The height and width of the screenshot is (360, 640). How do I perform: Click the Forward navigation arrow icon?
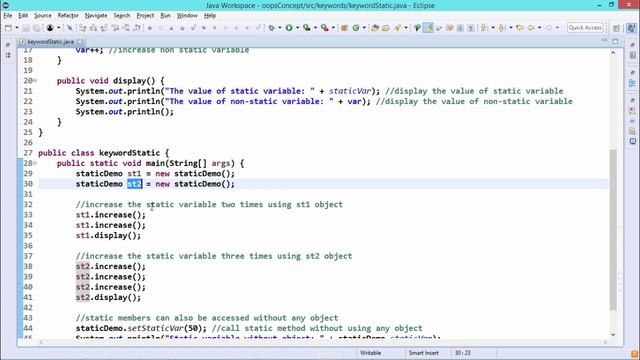(x=549, y=28)
